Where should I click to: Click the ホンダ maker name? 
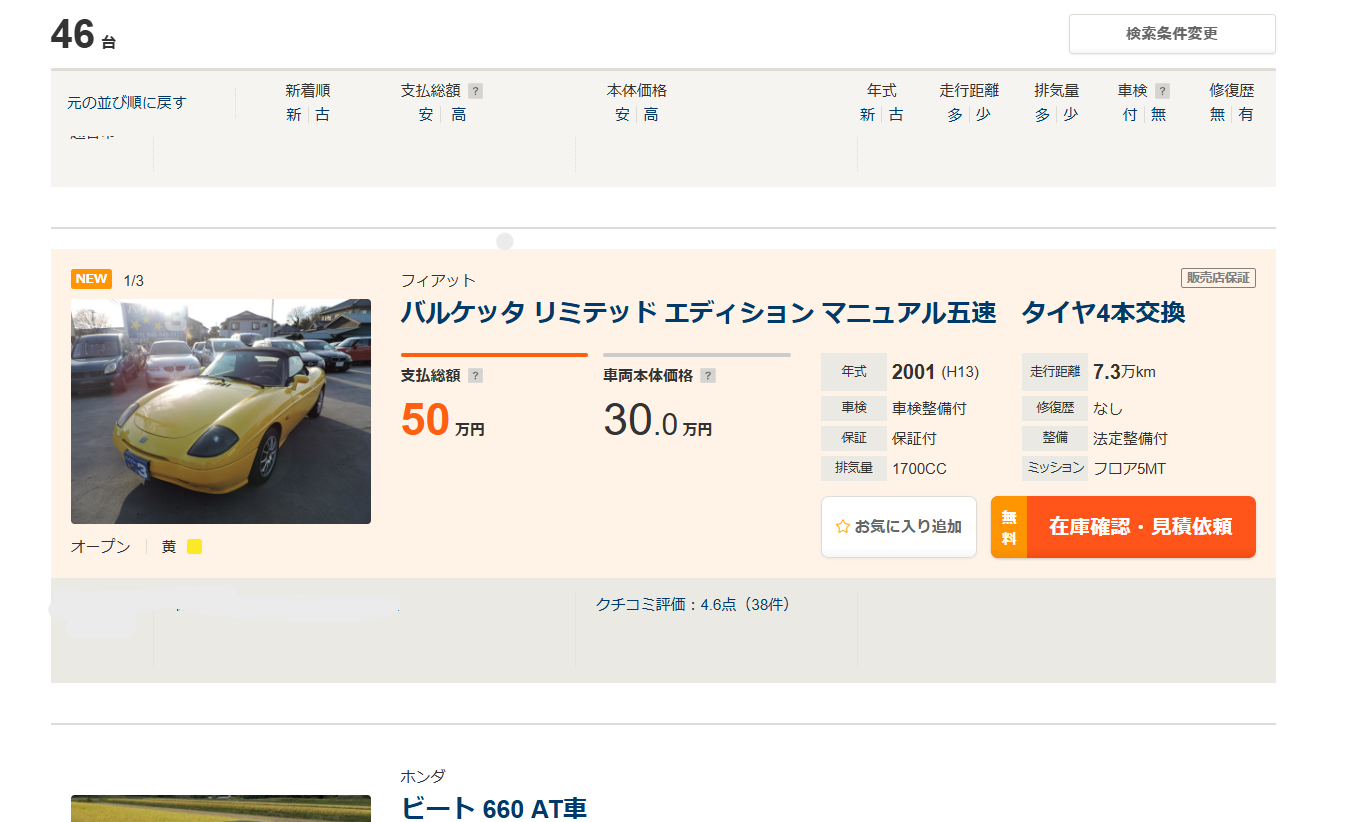[x=423, y=776]
